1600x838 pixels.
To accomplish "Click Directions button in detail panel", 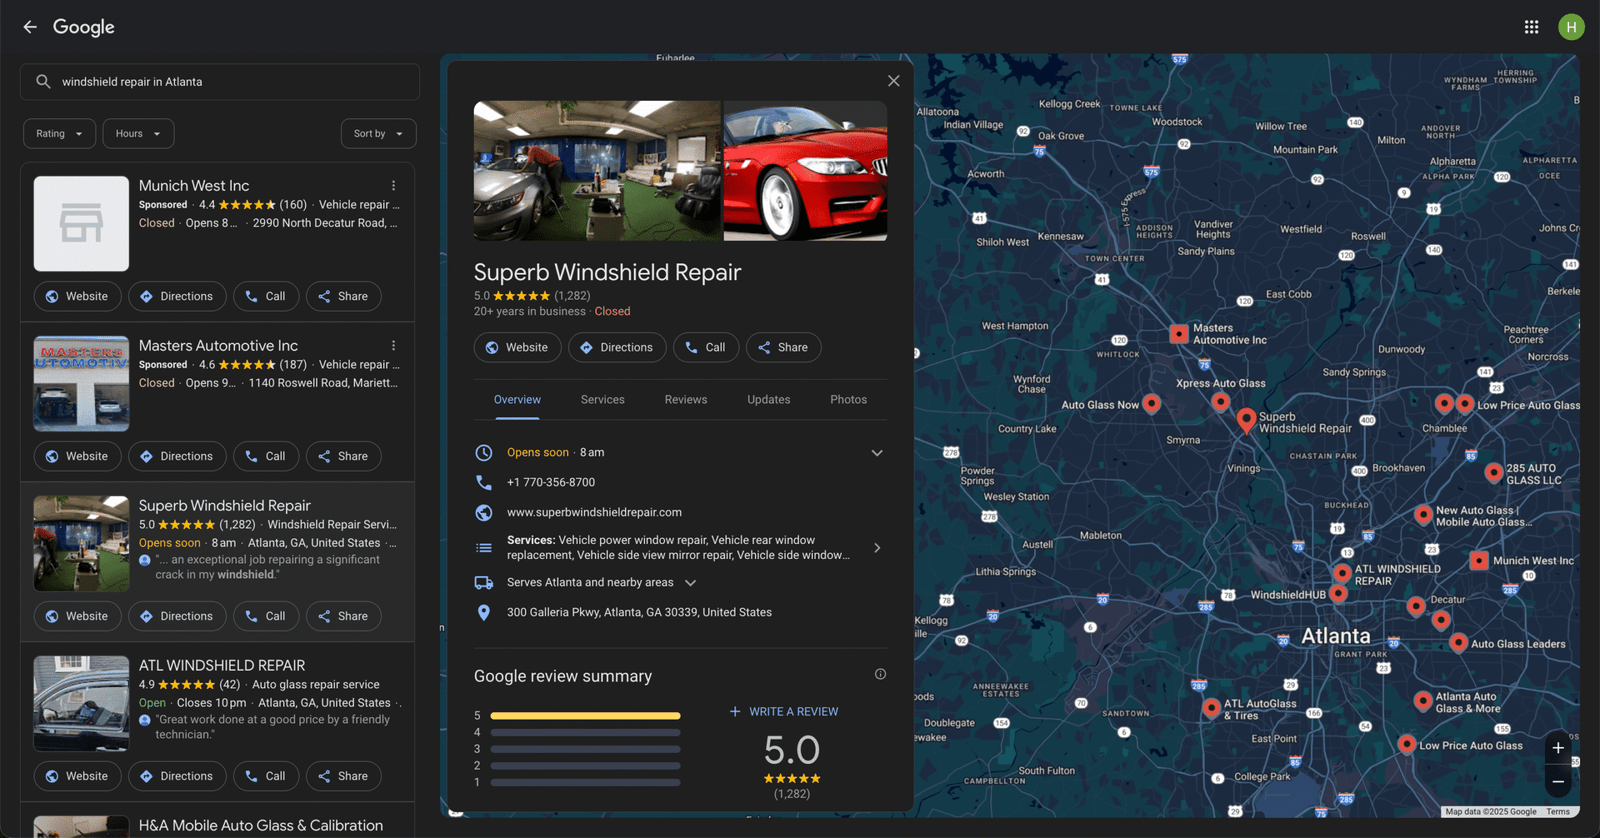I will click(x=617, y=348).
